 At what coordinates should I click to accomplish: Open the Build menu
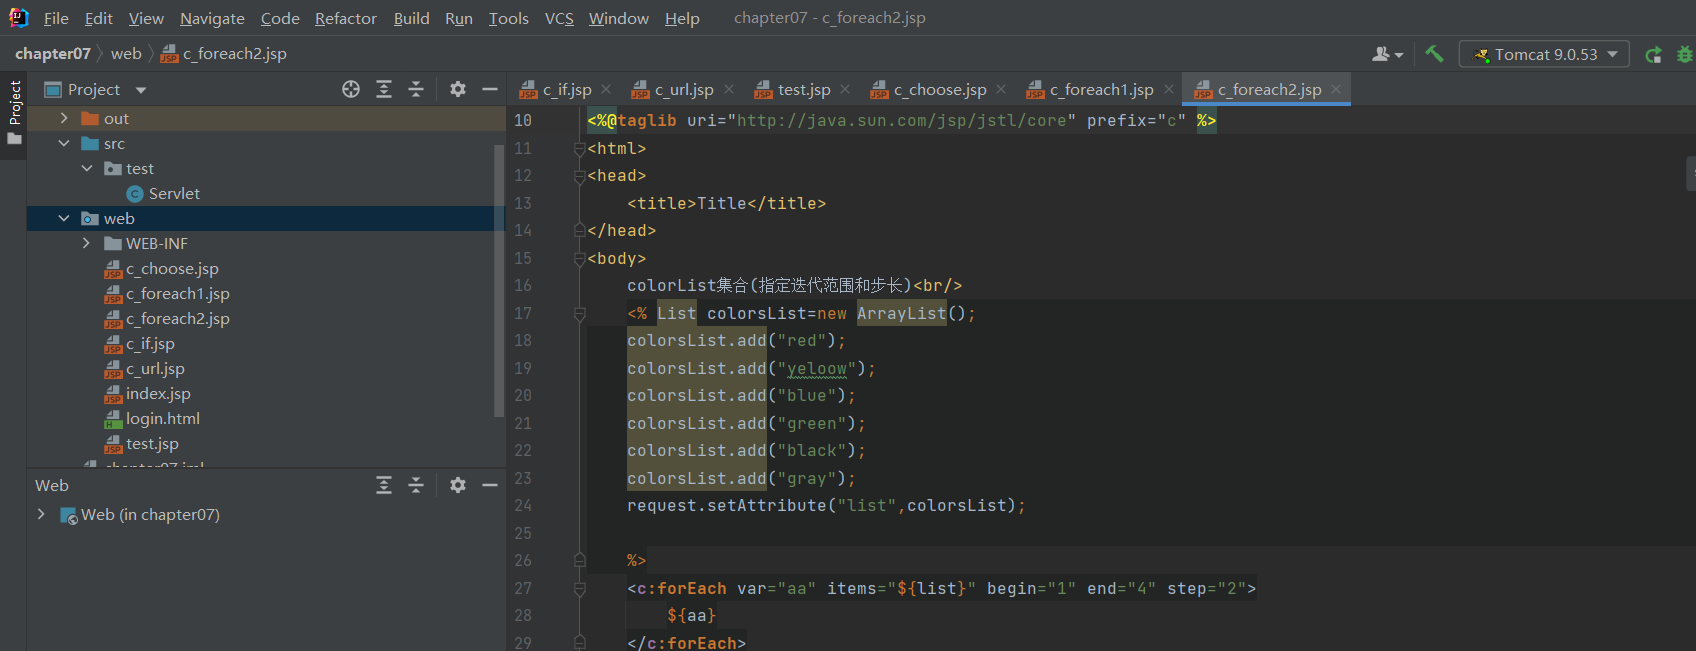(411, 18)
